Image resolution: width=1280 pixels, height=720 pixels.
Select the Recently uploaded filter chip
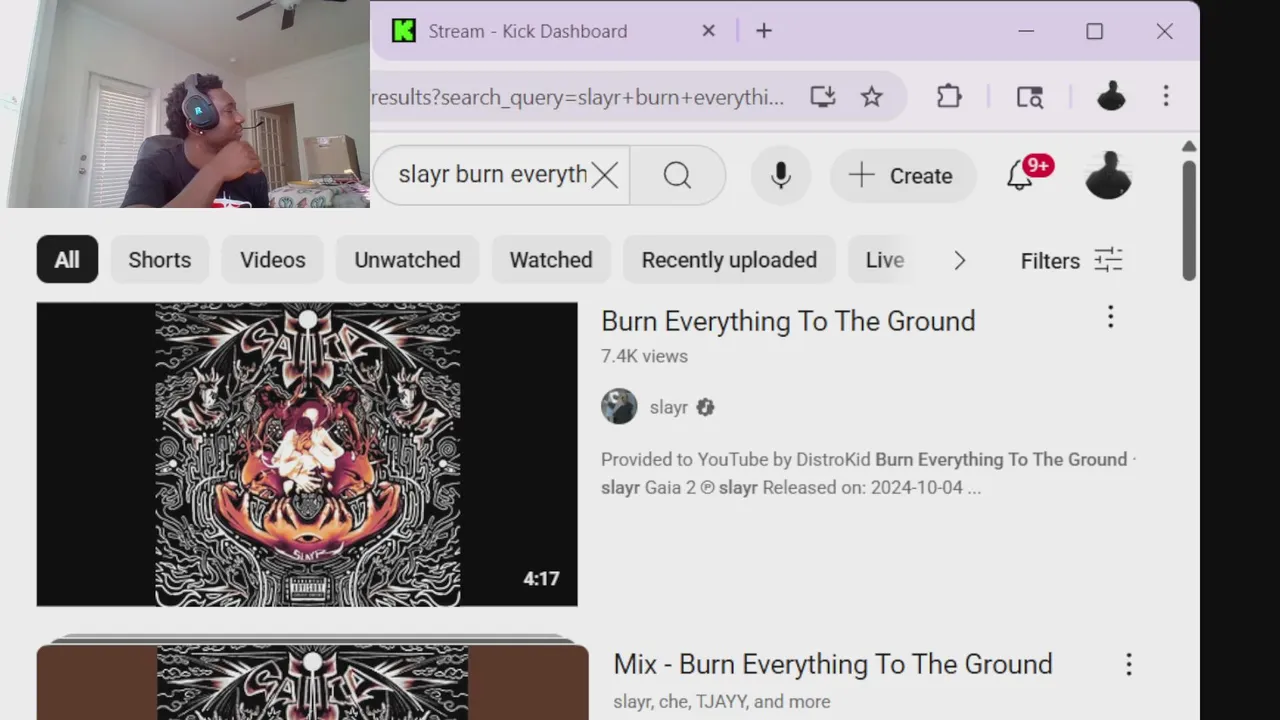point(729,260)
